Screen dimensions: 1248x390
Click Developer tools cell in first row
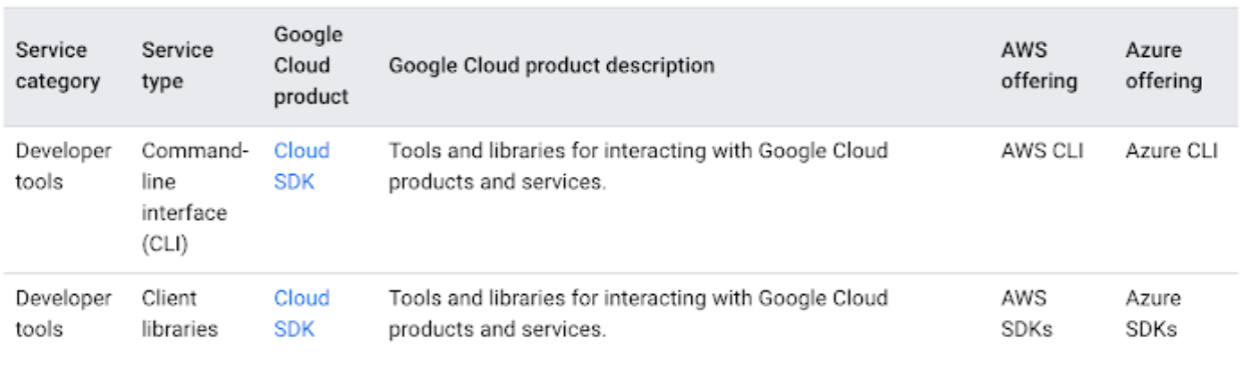point(64,168)
